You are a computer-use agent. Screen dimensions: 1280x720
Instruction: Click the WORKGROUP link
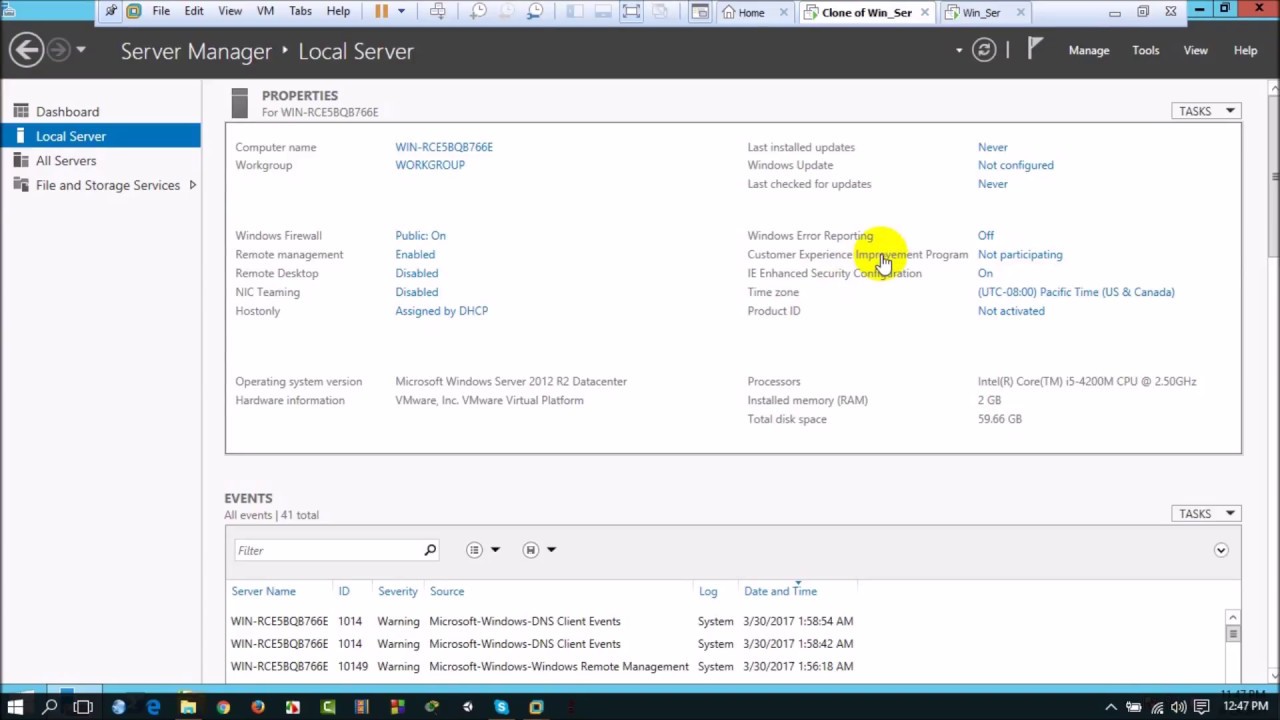[x=430, y=165]
